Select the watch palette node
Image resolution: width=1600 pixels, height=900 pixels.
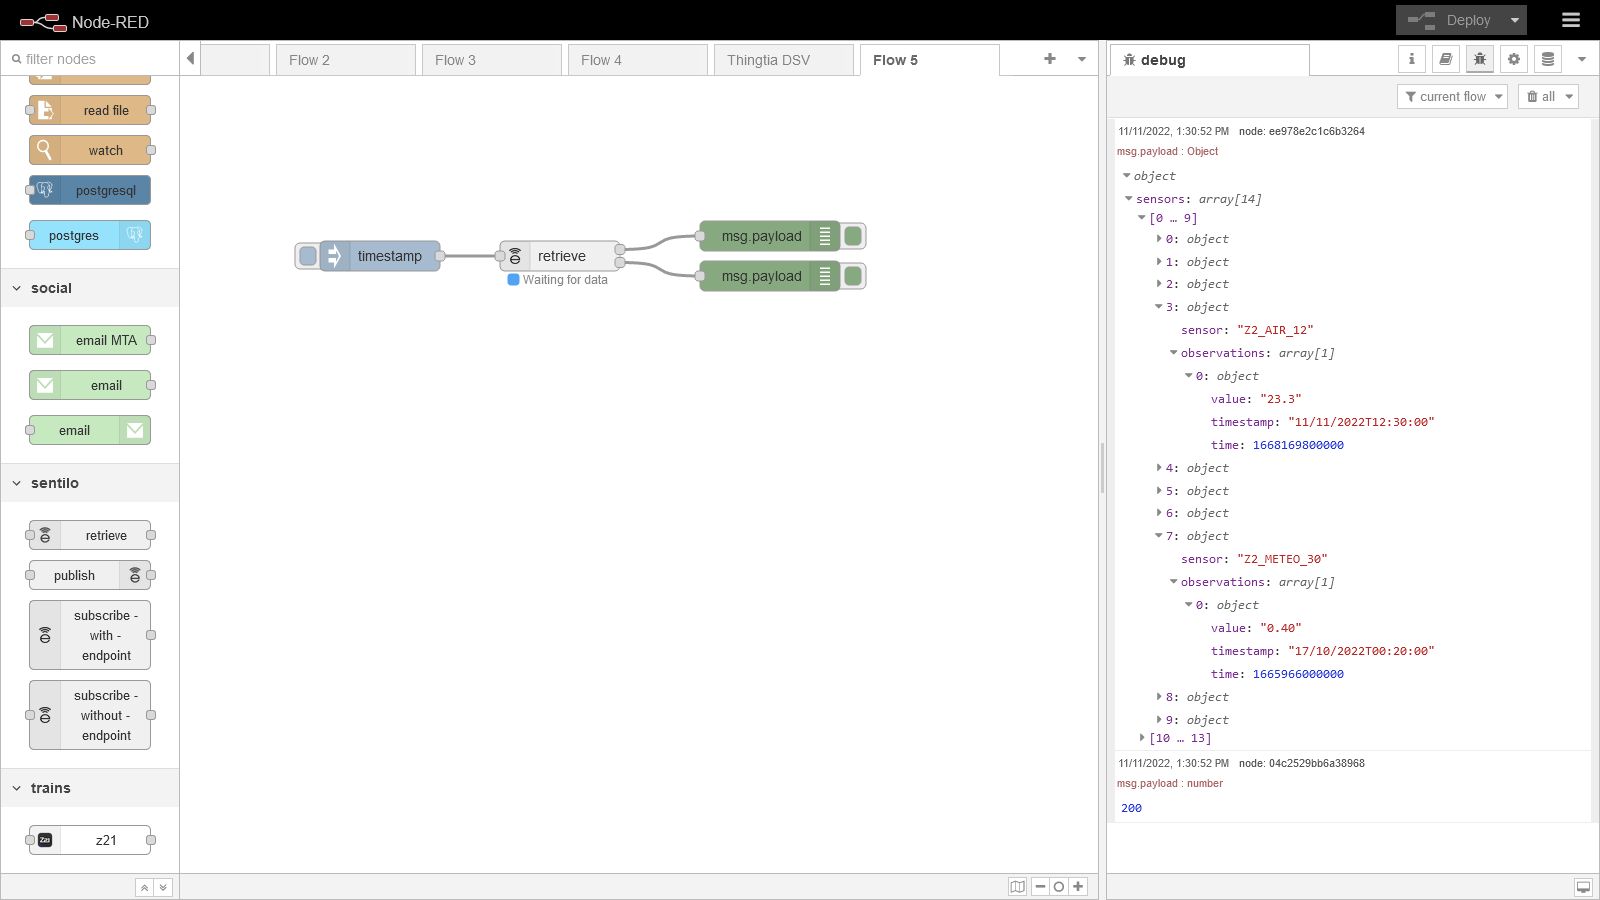pyautogui.click(x=90, y=150)
